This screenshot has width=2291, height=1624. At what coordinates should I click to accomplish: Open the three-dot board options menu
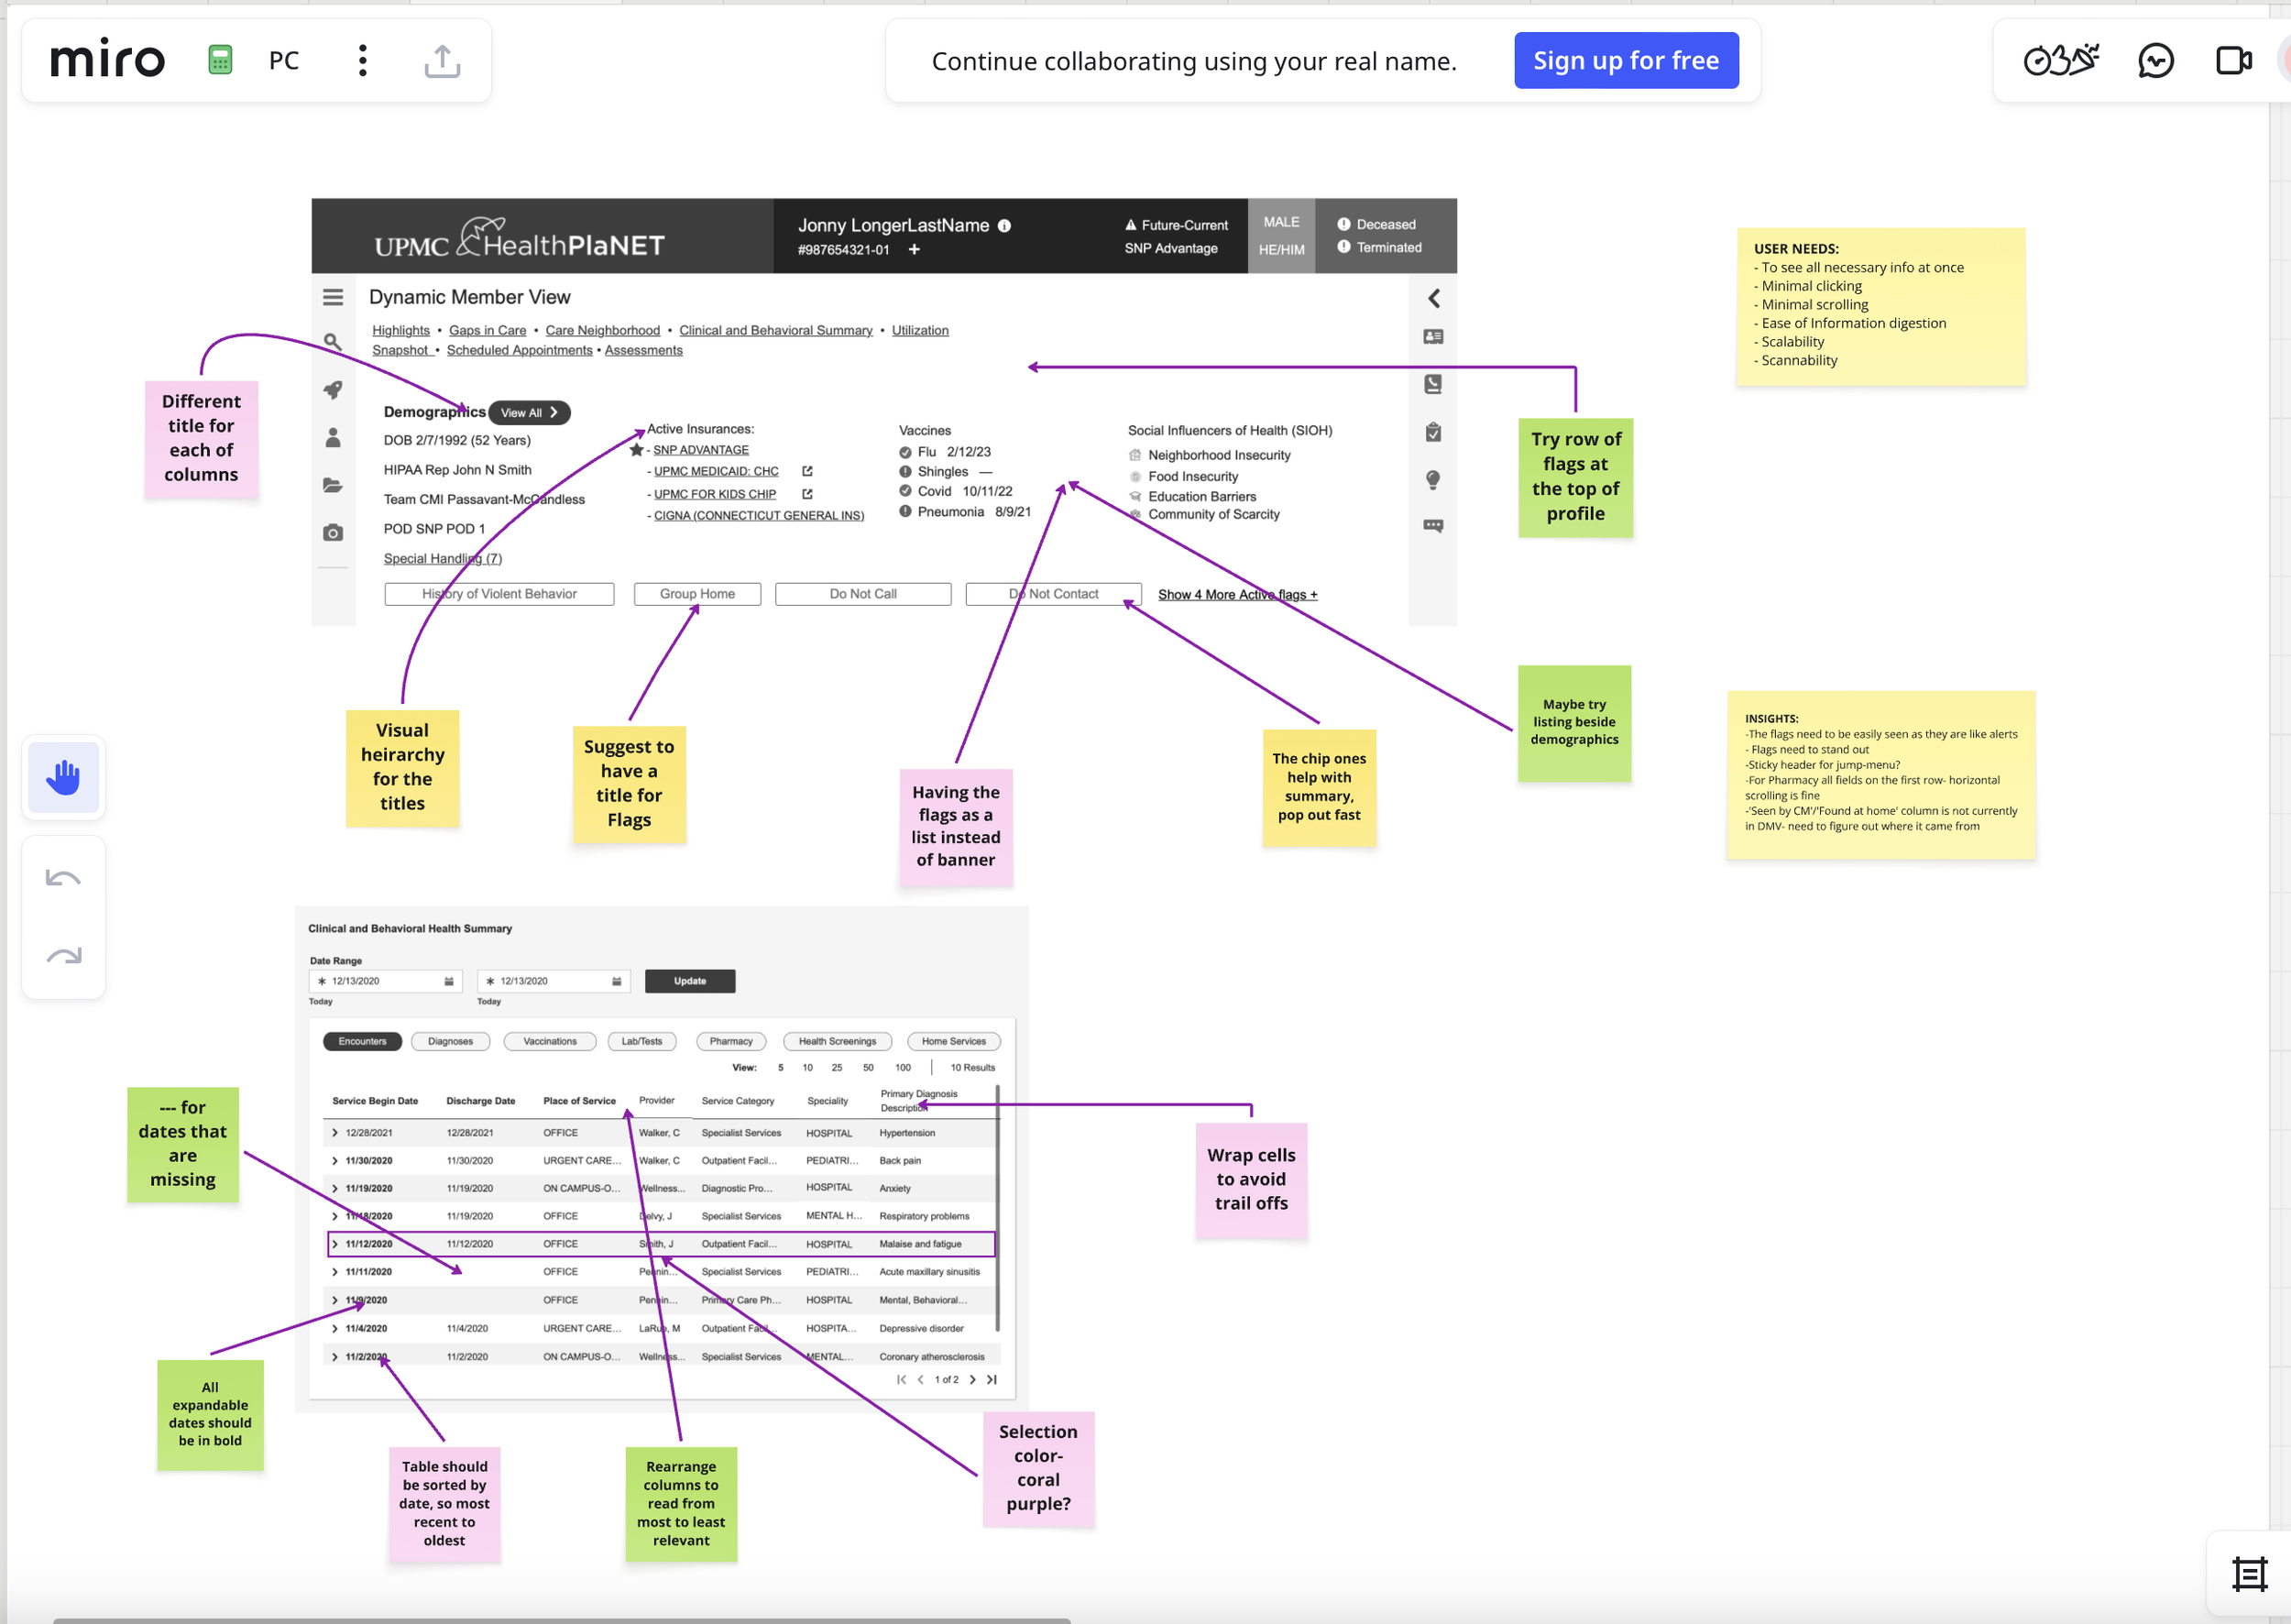[363, 61]
